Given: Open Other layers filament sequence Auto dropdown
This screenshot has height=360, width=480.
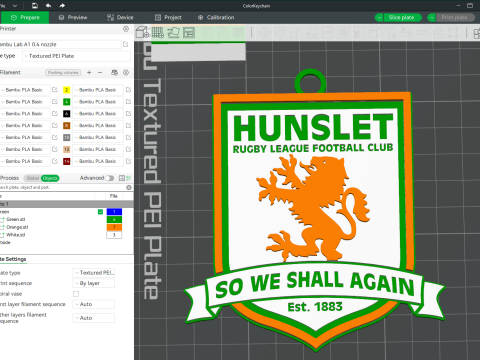Looking at the screenshot, I should coord(93,318).
